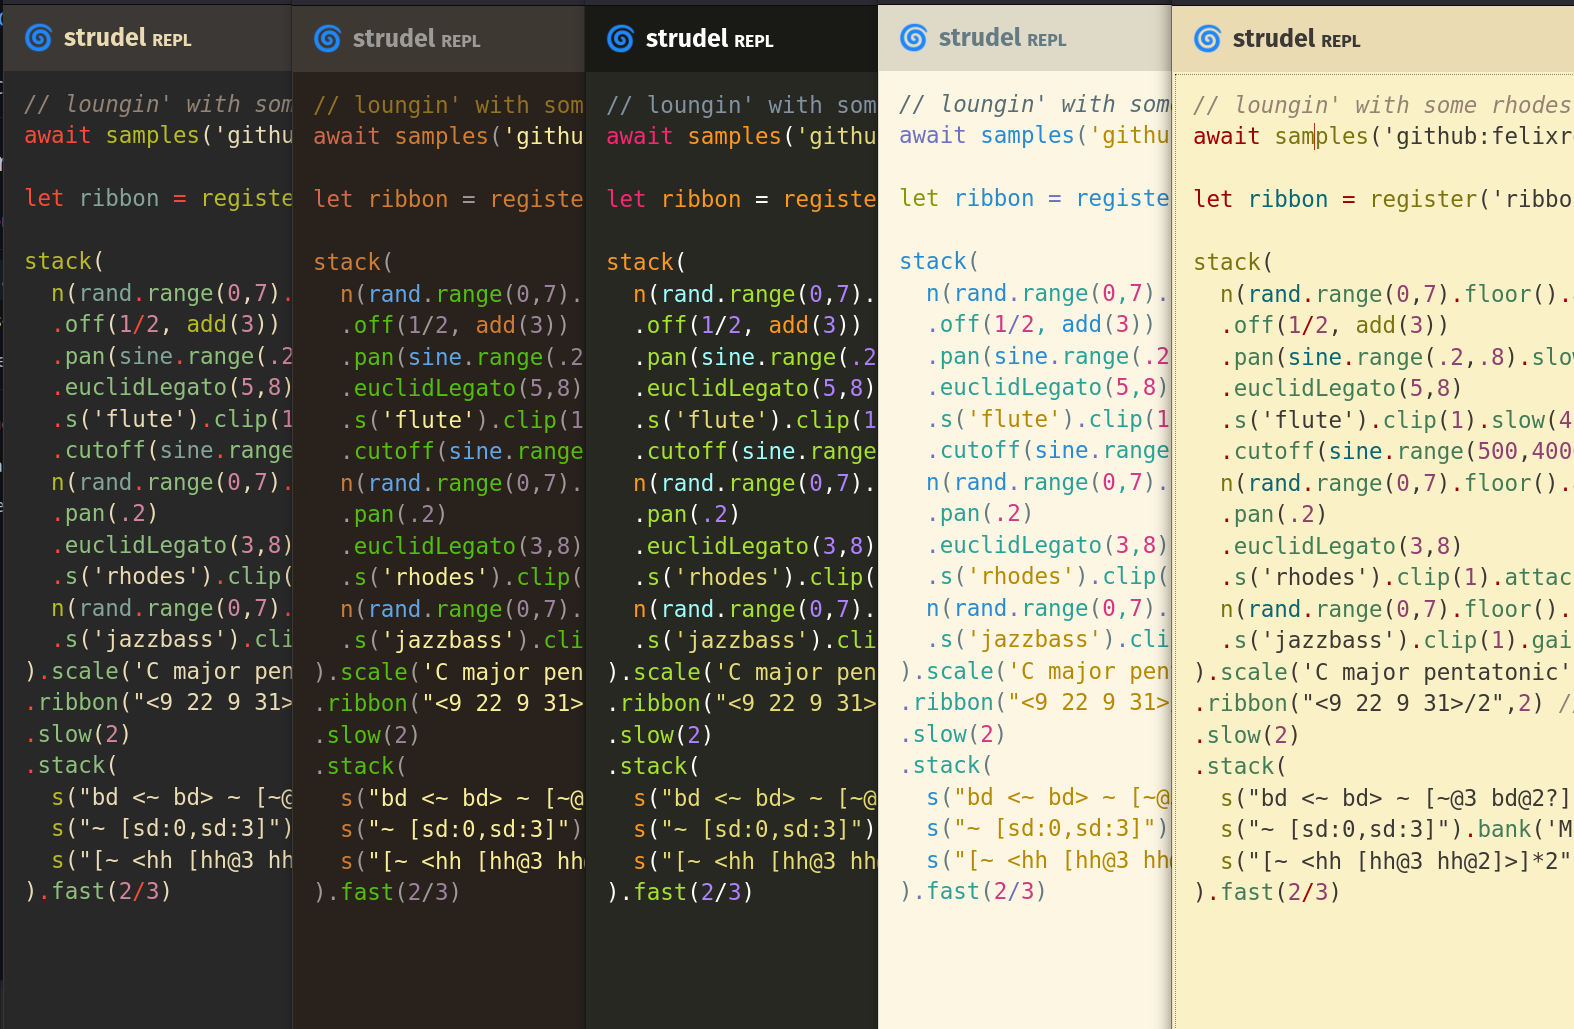Click the strudel logo in the cream-white panel
This screenshot has height=1029, width=1574.
pos(913,38)
